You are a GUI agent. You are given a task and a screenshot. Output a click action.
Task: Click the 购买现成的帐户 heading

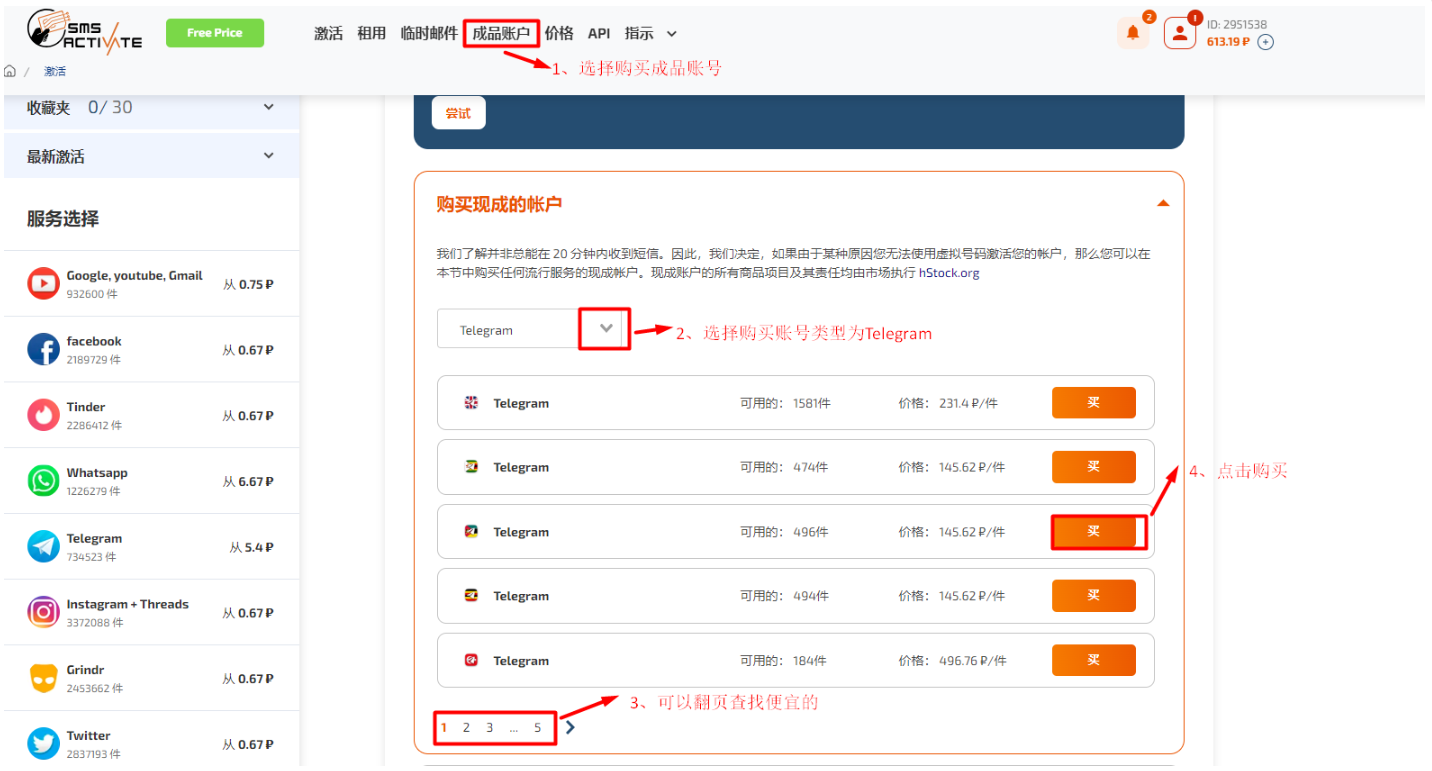pyautogui.click(x=499, y=204)
